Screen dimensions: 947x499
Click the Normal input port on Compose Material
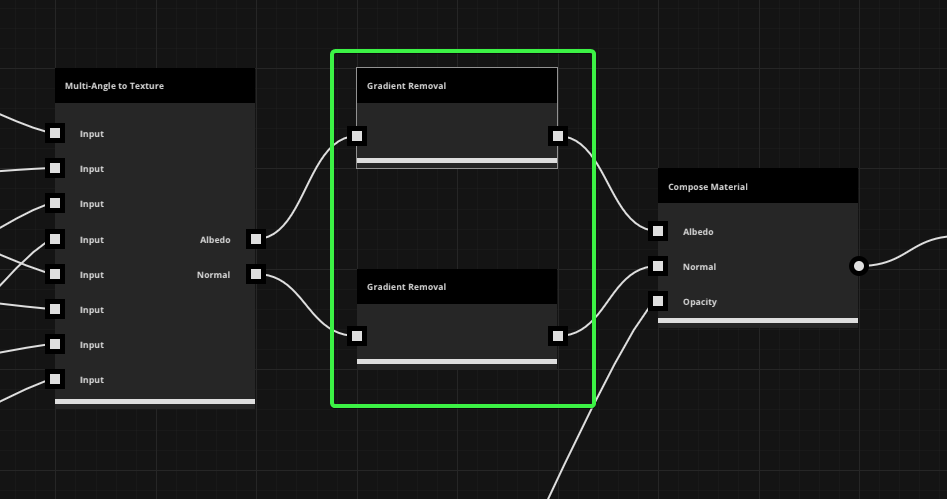[658, 266]
